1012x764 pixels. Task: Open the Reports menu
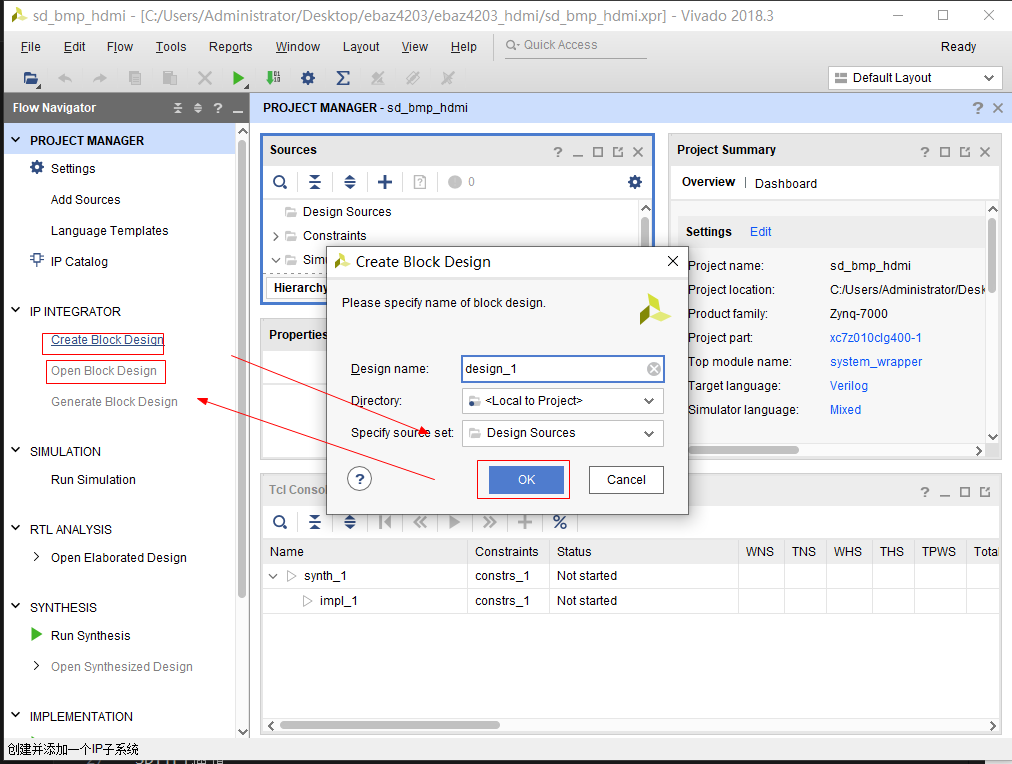pos(230,46)
